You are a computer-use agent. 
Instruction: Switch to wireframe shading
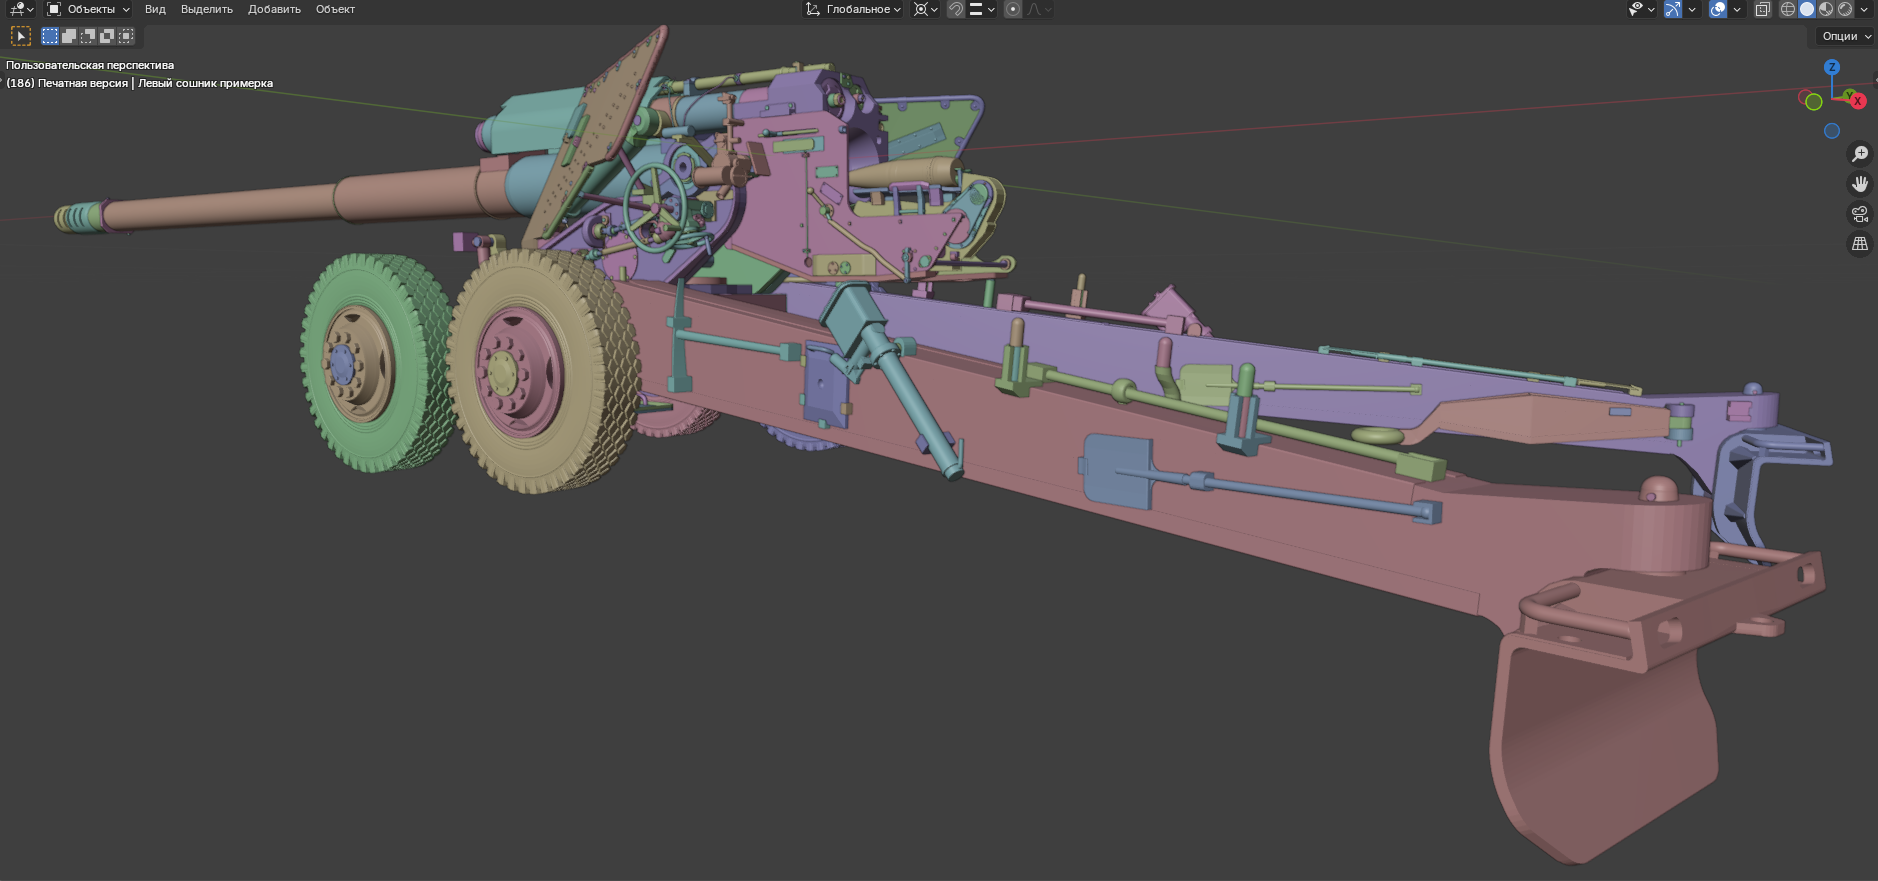(1788, 9)
